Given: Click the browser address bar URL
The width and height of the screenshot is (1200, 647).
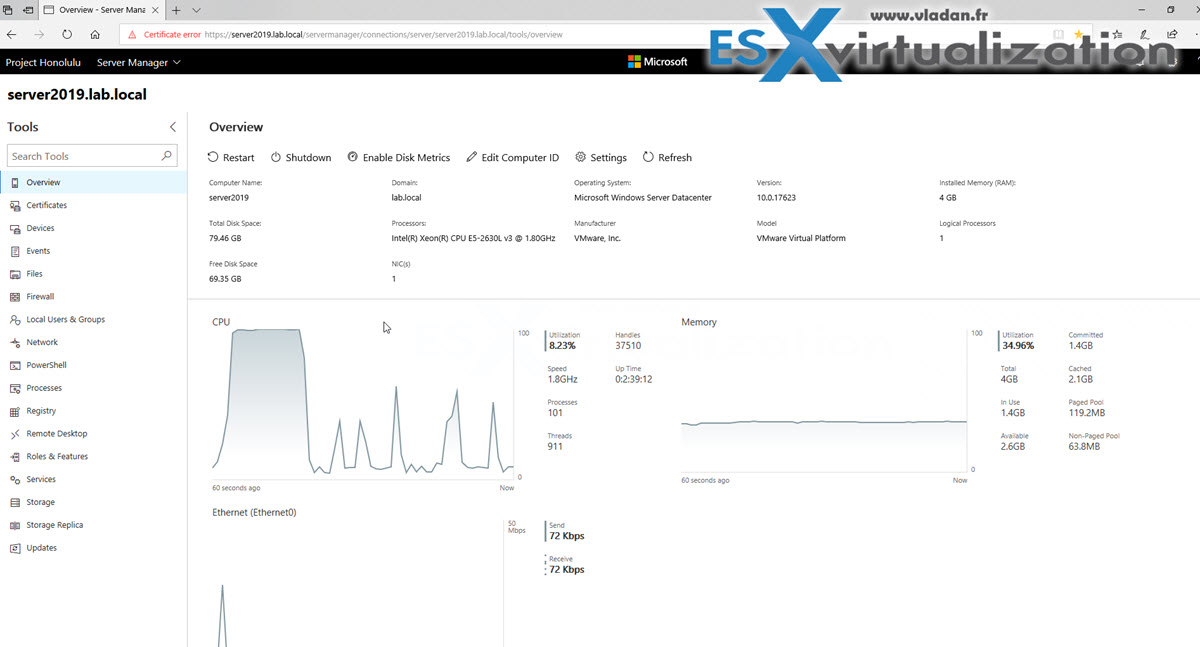Looking at the screenshot, I should coord(382,34).
